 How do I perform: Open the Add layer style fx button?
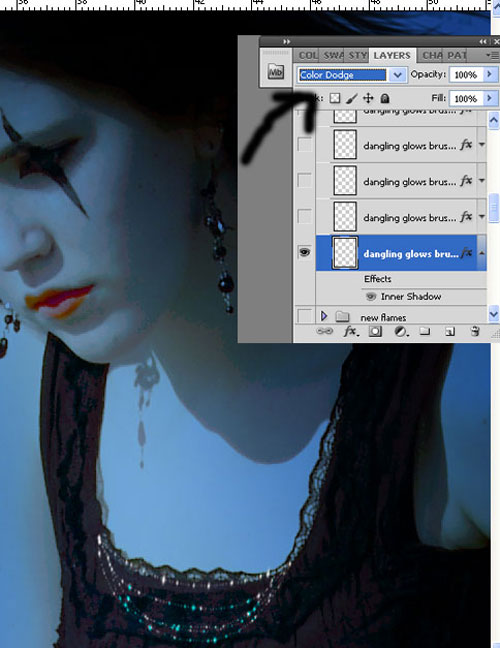pyautogui.click(x=351, y=331)
